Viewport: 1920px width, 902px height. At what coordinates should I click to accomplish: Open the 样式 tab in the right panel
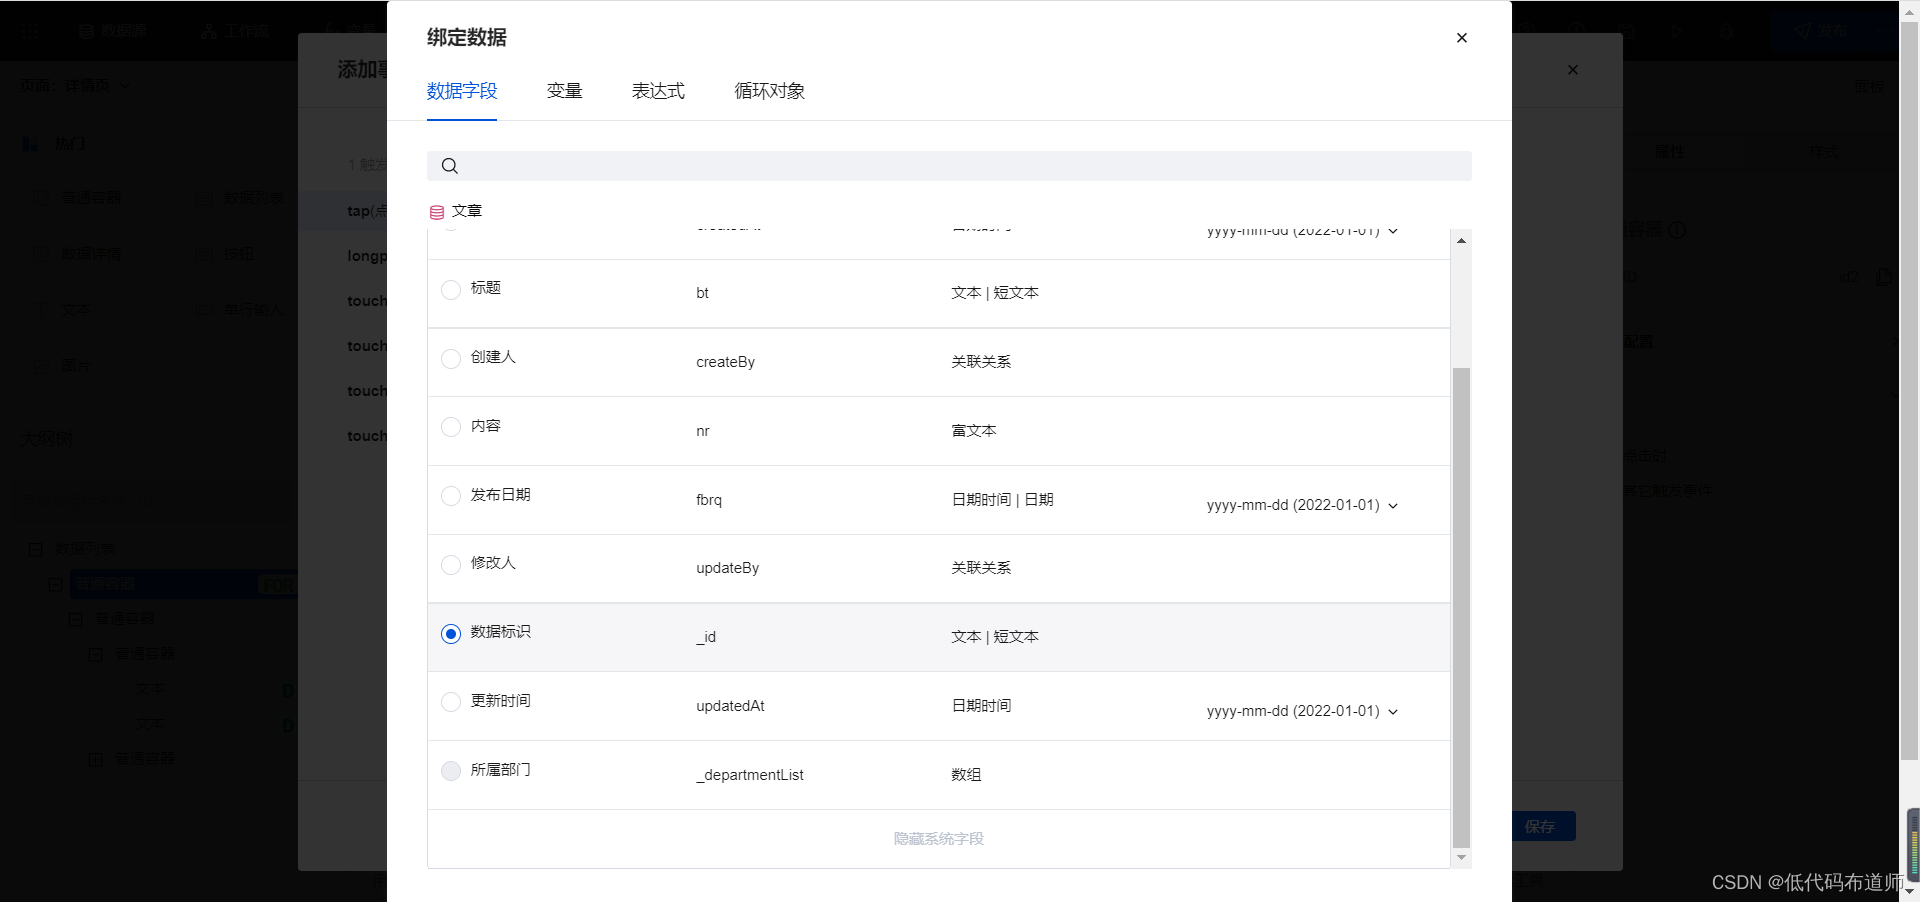point(1824,152)
